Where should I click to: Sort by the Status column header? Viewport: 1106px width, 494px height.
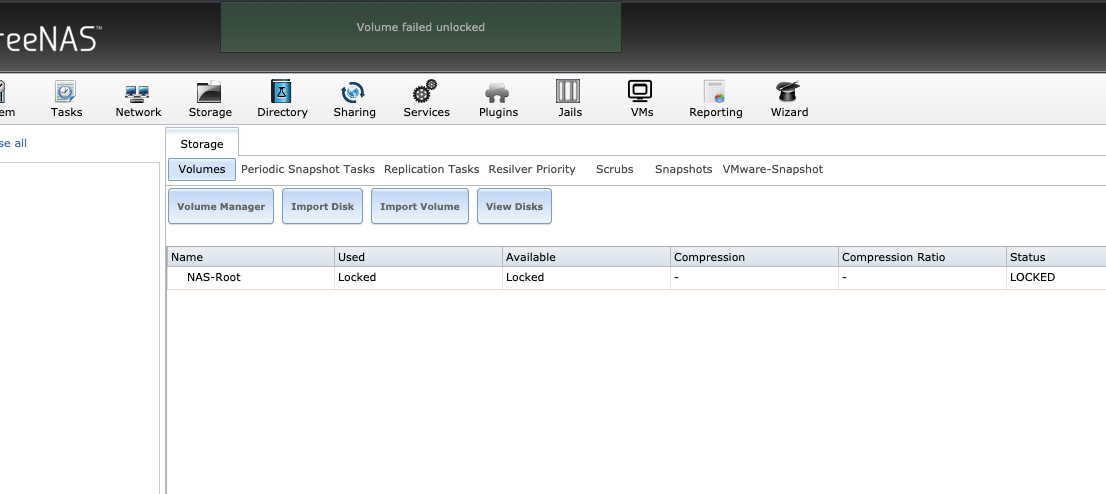[1056, 257]
